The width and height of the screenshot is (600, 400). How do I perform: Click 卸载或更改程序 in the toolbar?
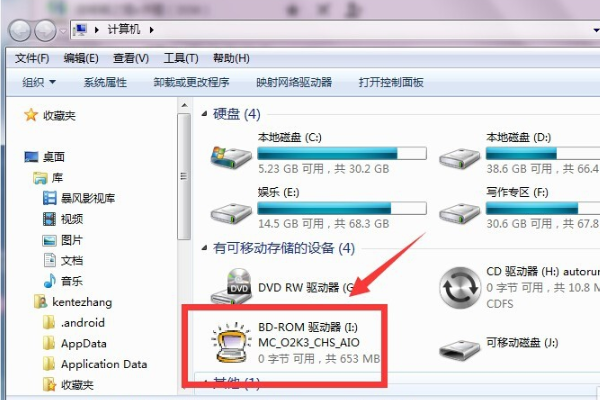click(x=191, y=82)
